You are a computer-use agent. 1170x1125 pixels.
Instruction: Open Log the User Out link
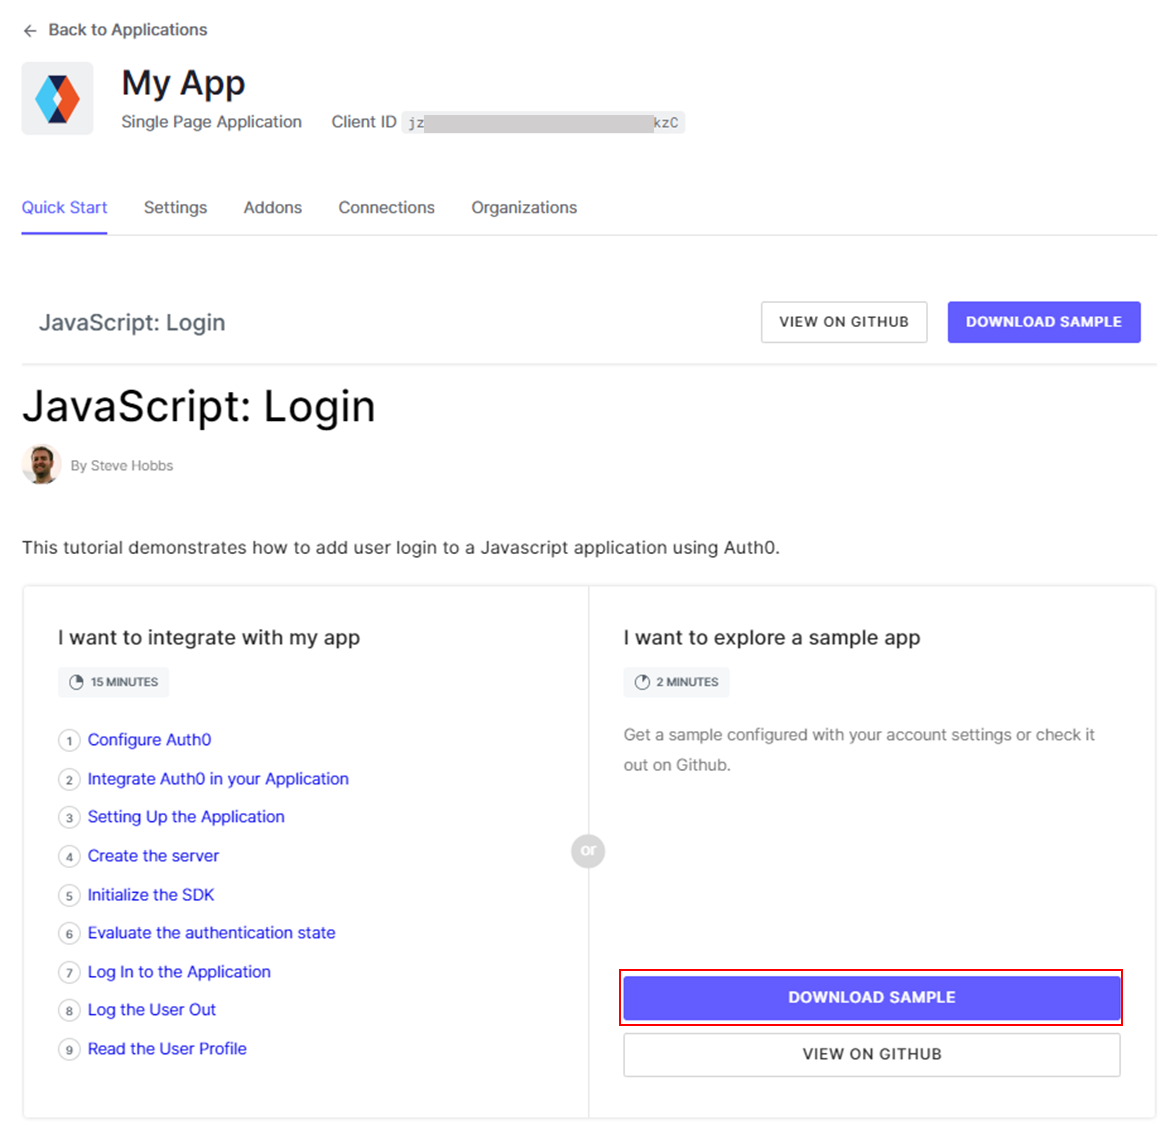pyautogui.click(x=151, y=1009)
